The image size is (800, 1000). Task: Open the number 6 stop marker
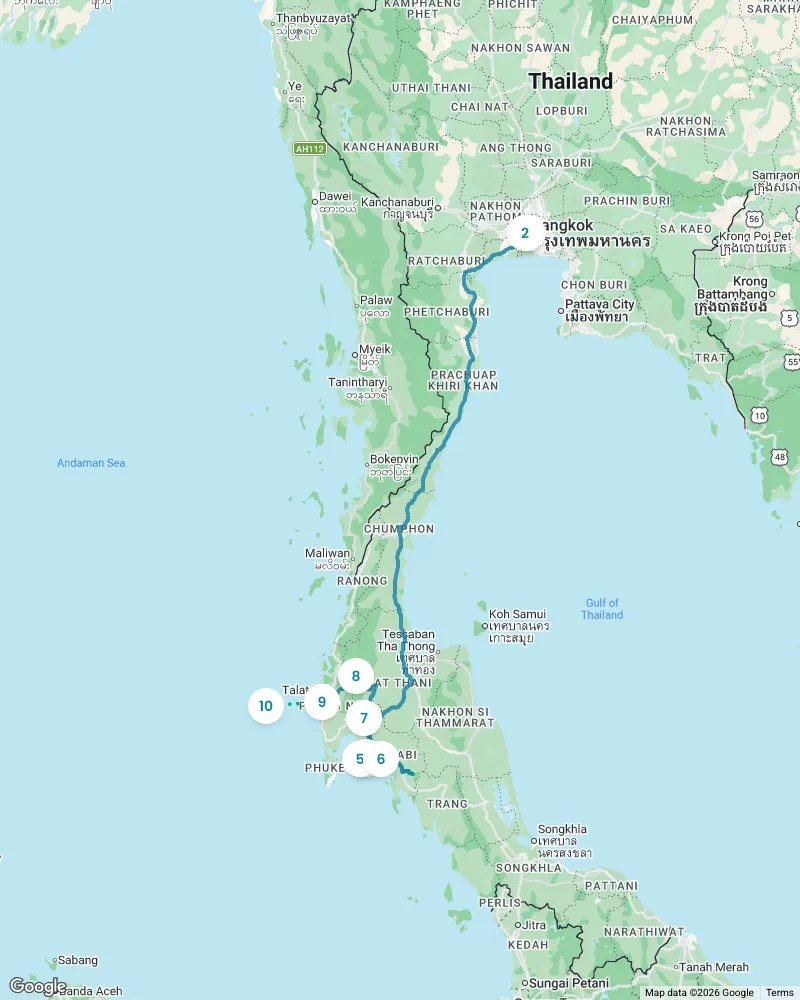pyautogui.click(x=381, y=759)
